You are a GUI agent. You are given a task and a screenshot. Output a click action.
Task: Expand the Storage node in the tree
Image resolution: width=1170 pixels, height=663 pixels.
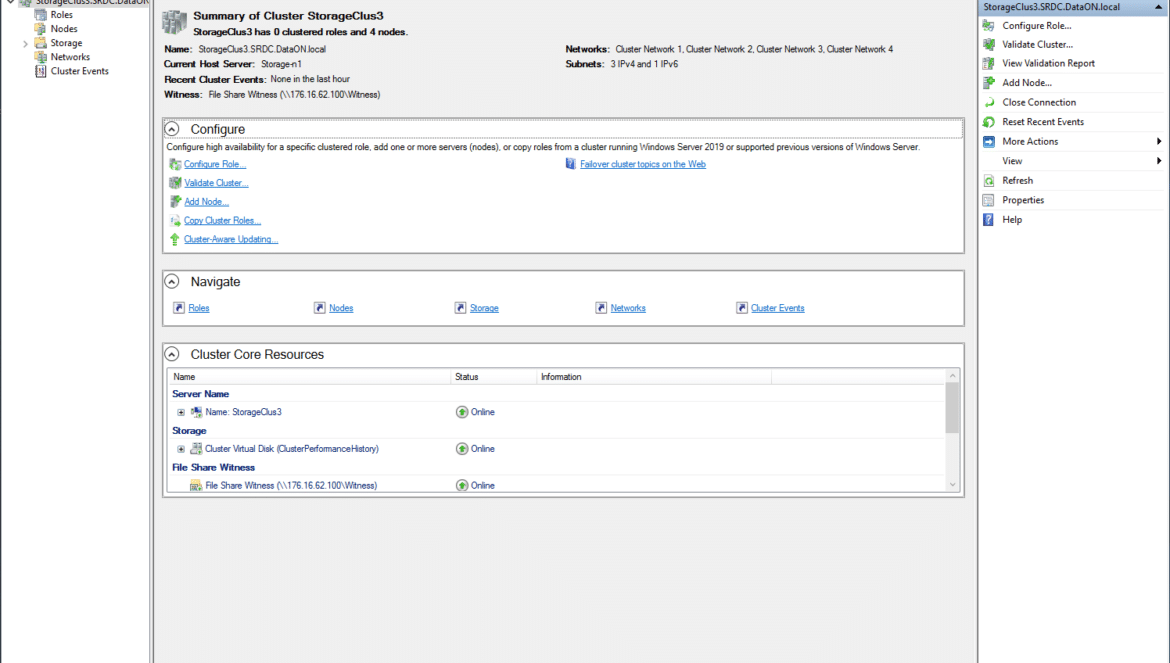(25, 44)
